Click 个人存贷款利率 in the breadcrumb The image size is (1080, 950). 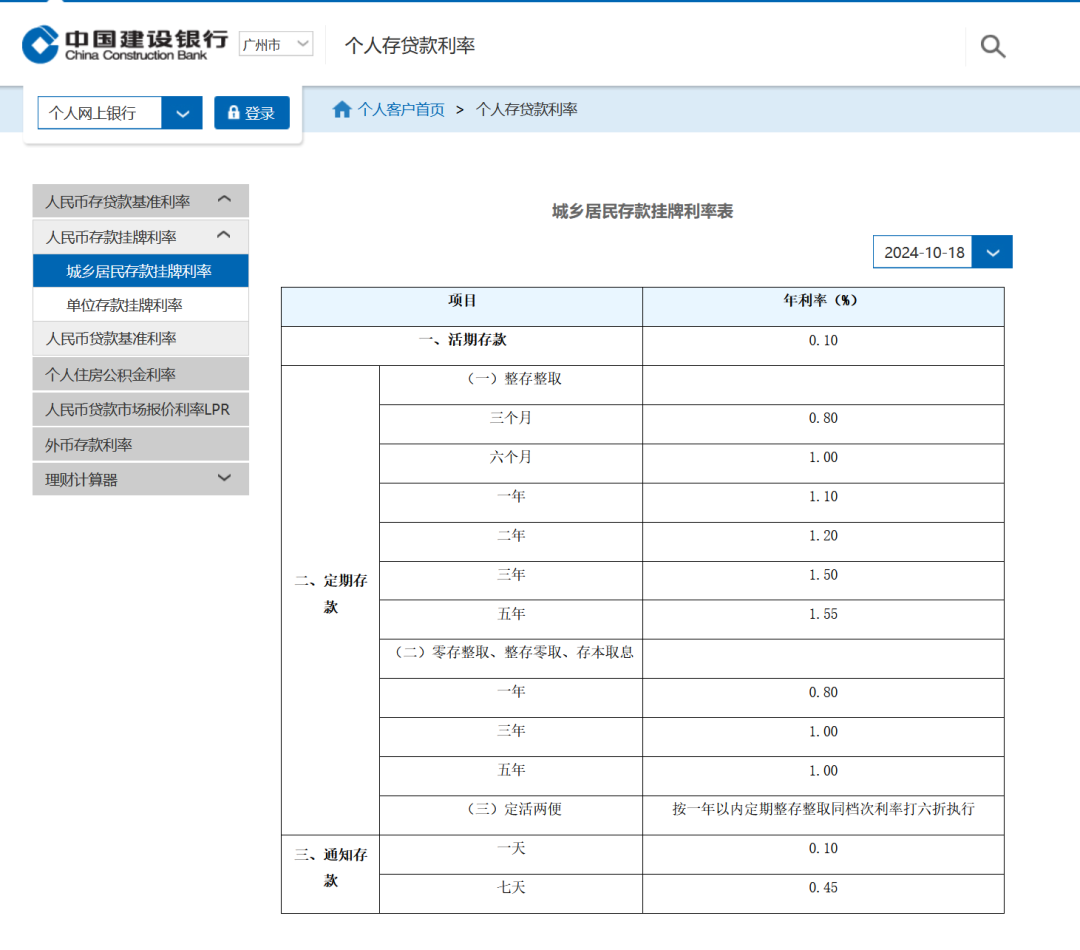526,109
